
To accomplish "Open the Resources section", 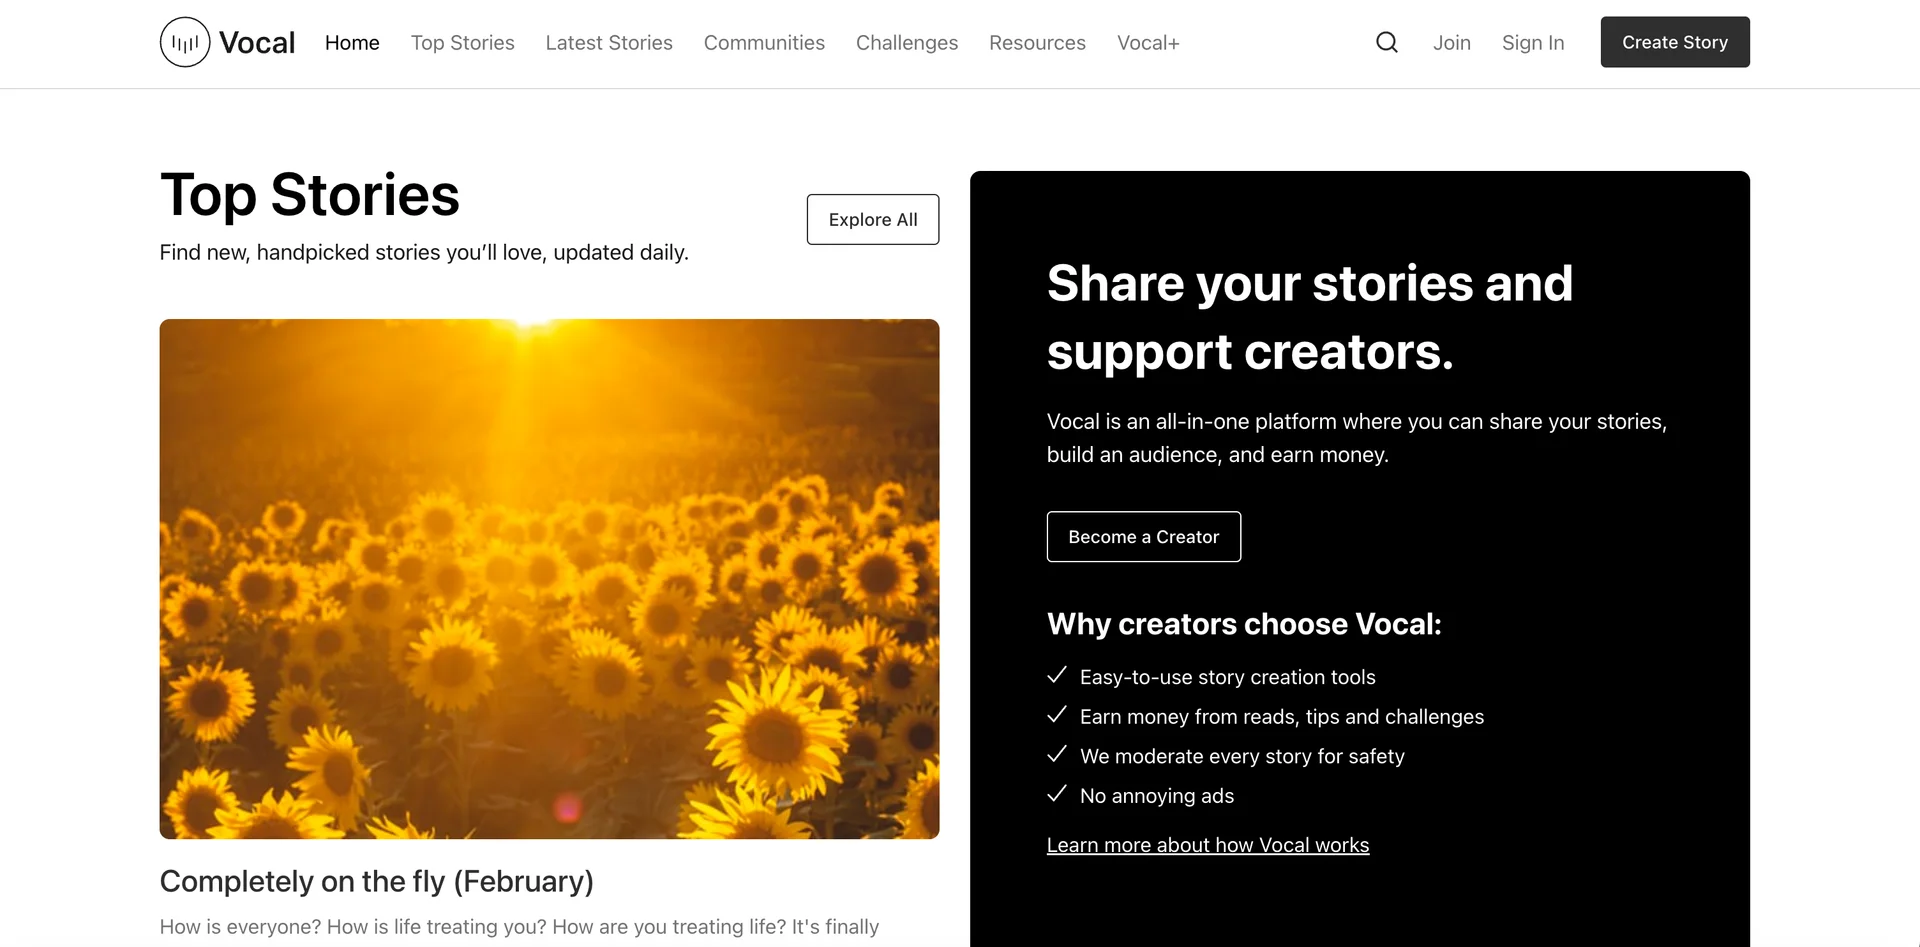I will coord(1037,42).
